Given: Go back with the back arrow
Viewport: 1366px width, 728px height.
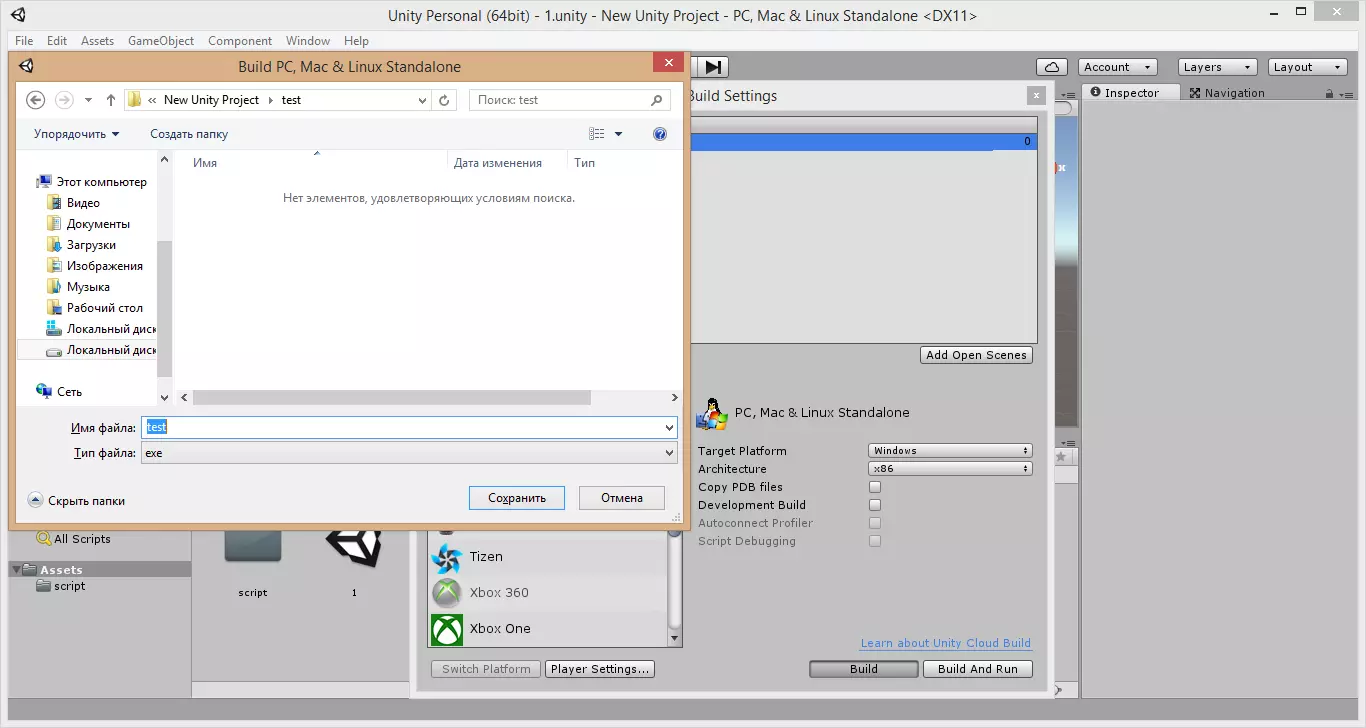Looking at the screenshot, I should pos(35,100).
